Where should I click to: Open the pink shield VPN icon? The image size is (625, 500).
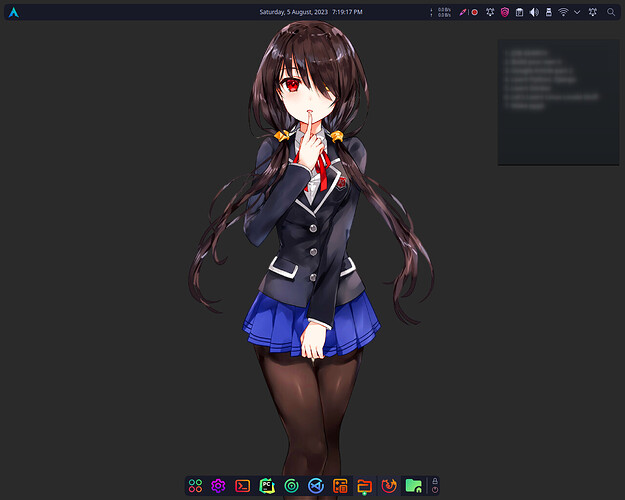(505, 12)
